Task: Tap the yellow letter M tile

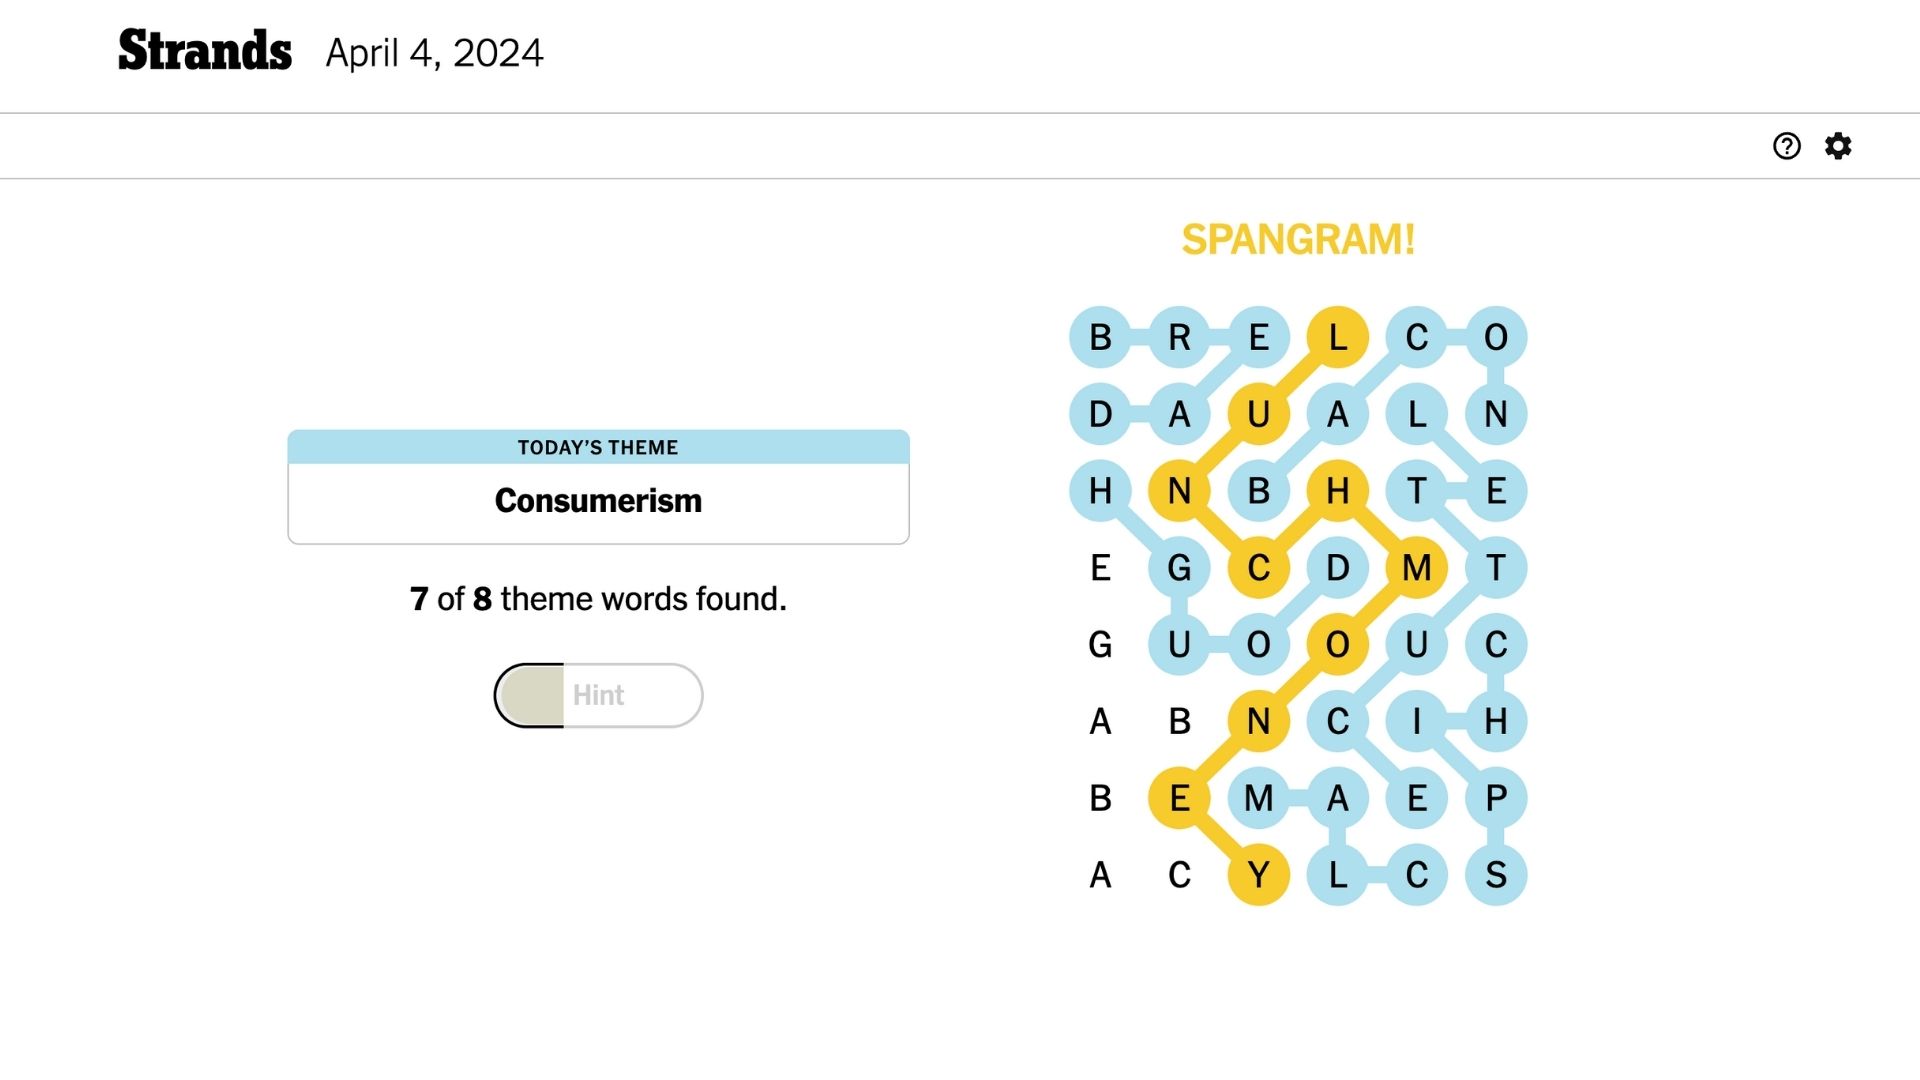Action: pos(1416,568)
